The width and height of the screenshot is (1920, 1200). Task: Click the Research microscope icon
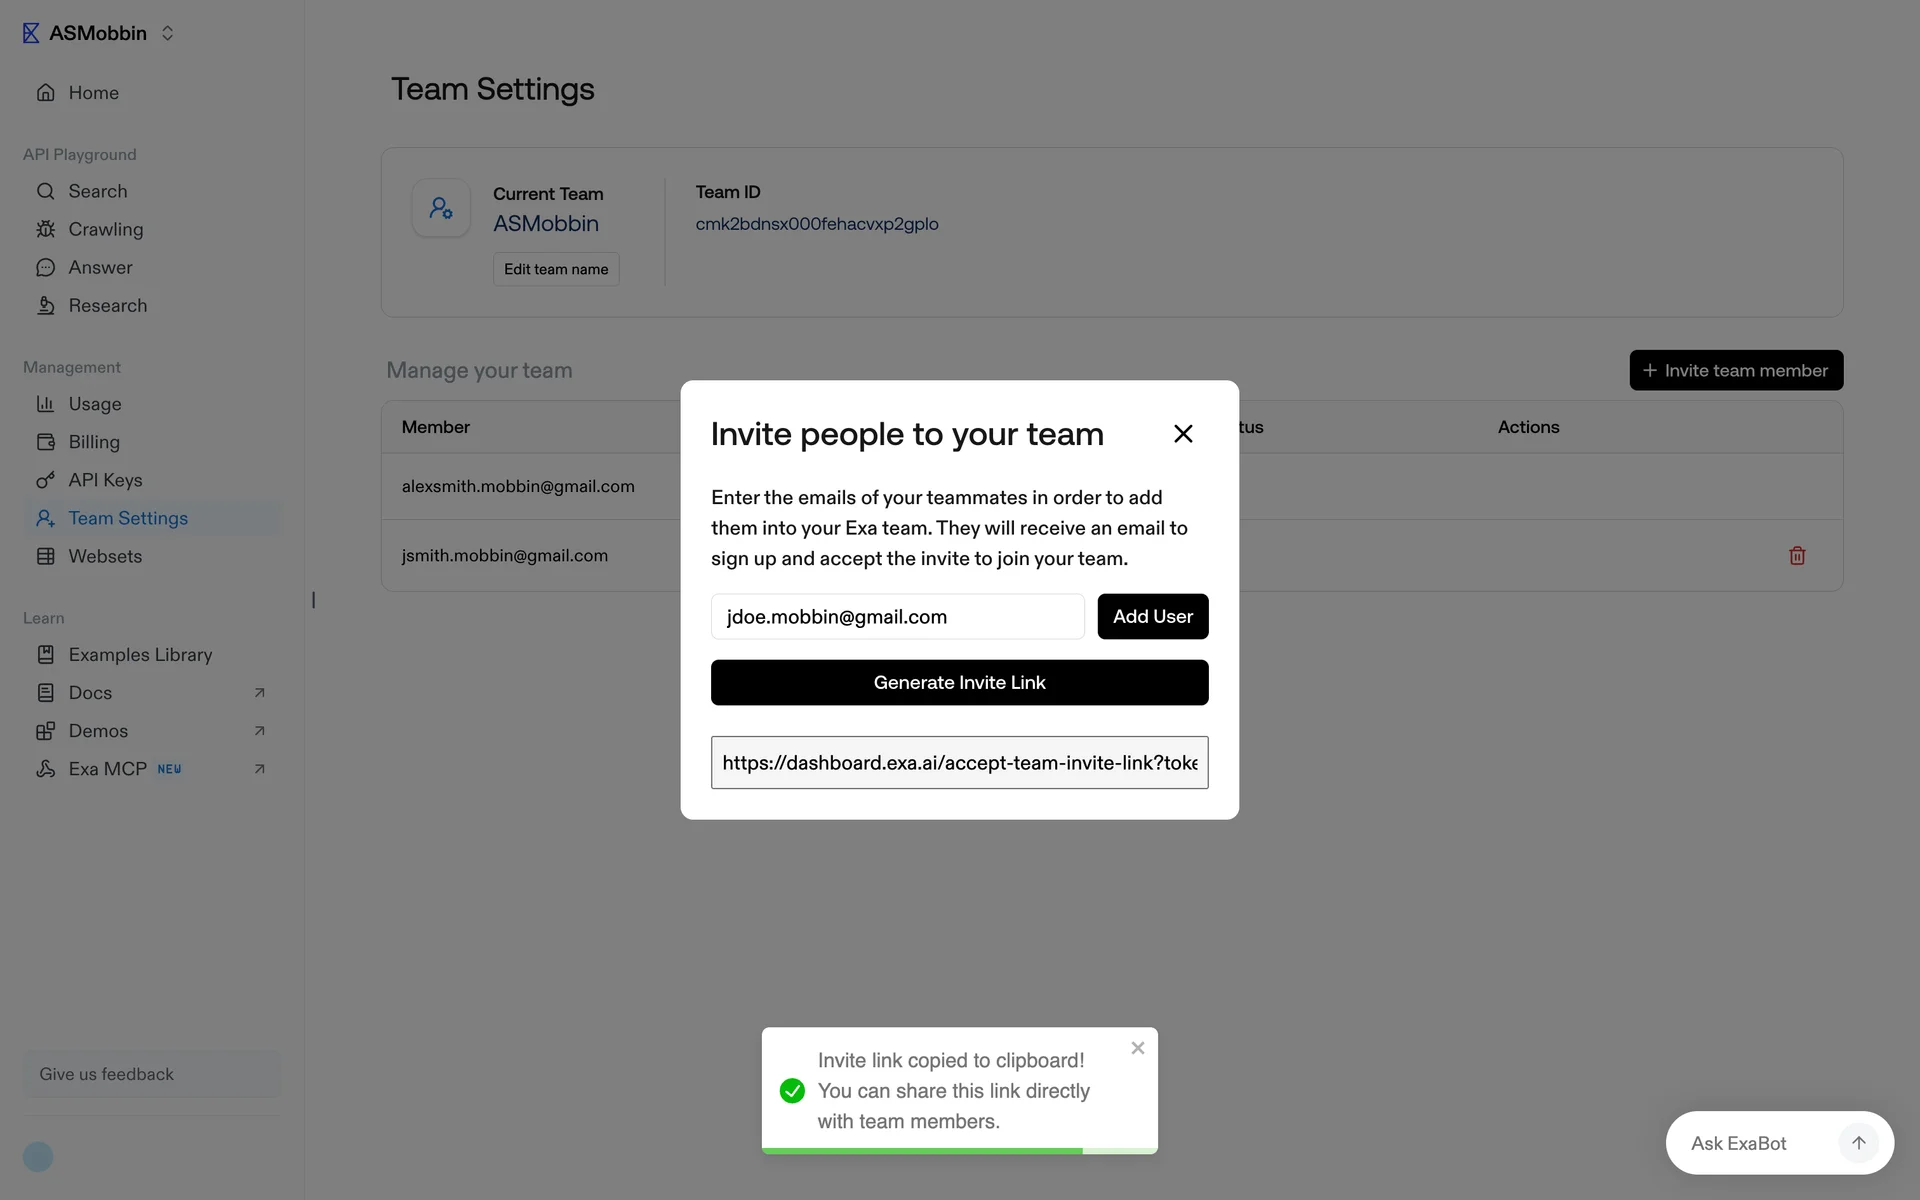[x=46, y=306]
